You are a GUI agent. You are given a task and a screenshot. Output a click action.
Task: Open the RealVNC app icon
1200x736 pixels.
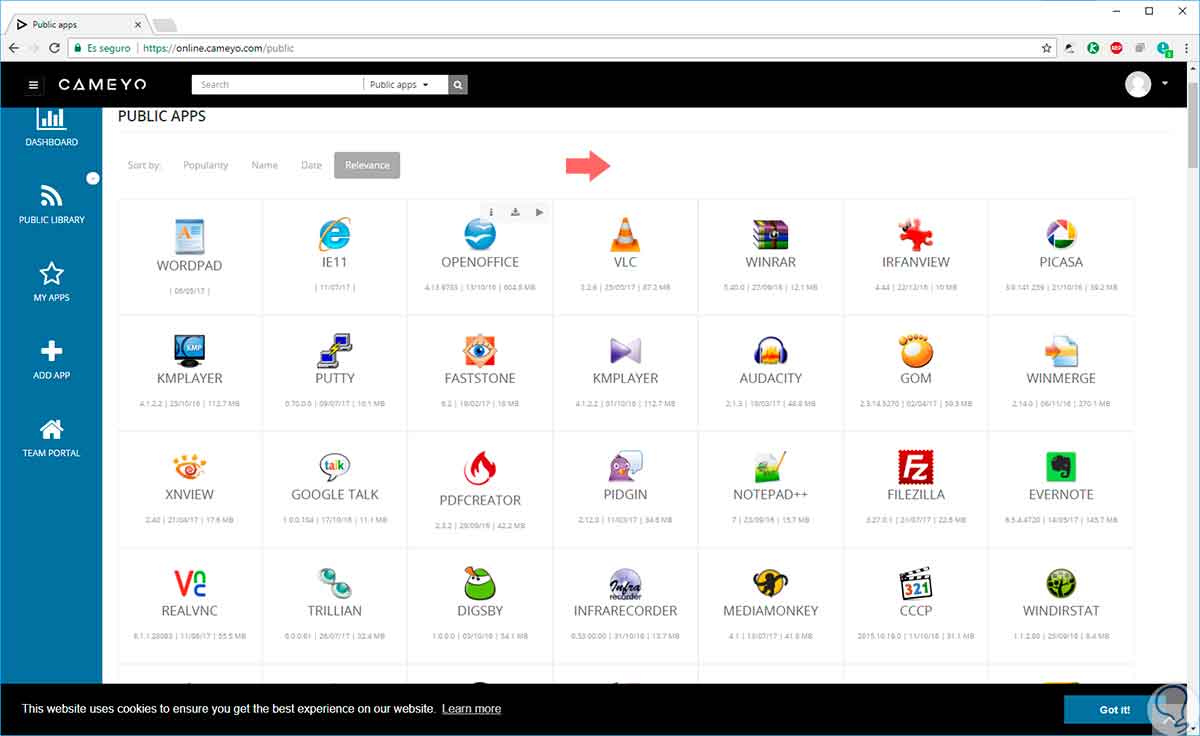pyautogui.click(x=189, y=583)
